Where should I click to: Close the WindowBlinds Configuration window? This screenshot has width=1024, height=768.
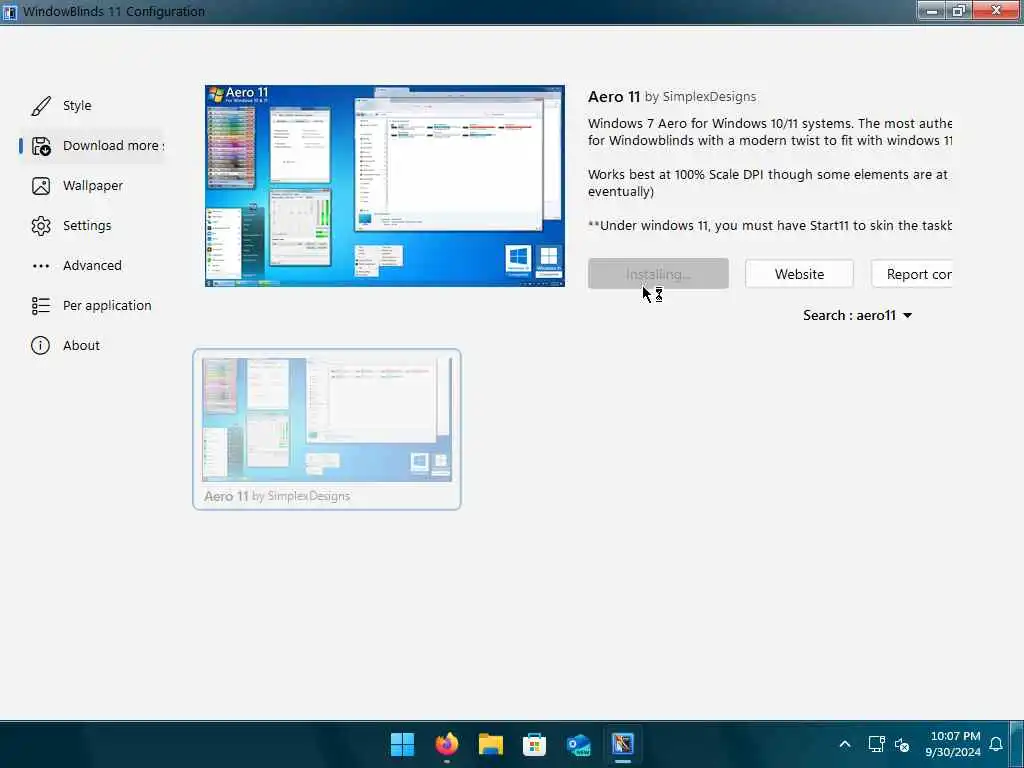997,11
